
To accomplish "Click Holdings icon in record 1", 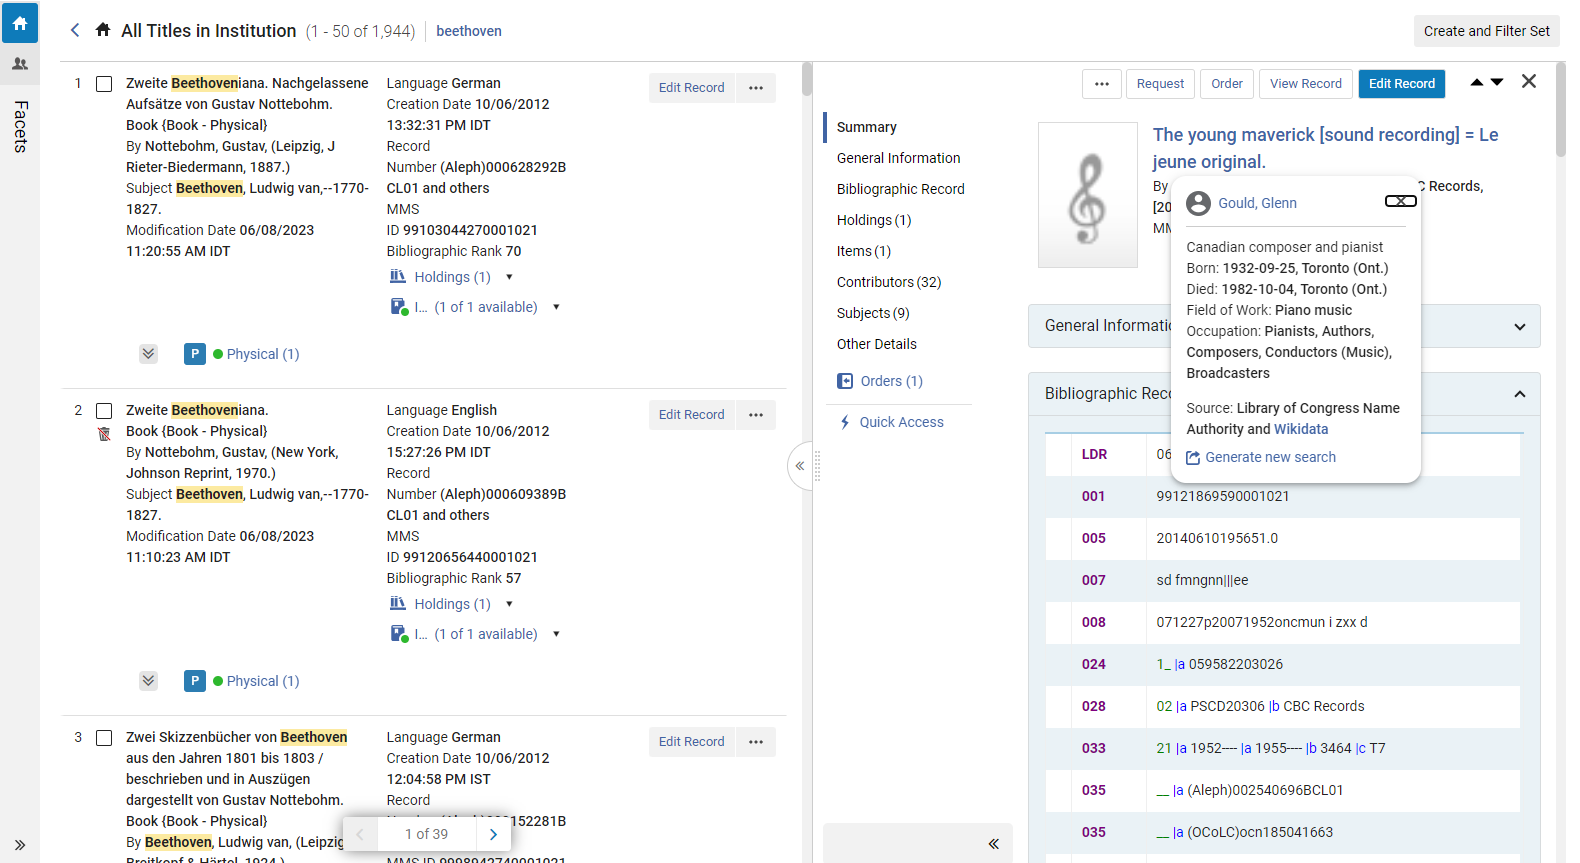I will [398, 277].
